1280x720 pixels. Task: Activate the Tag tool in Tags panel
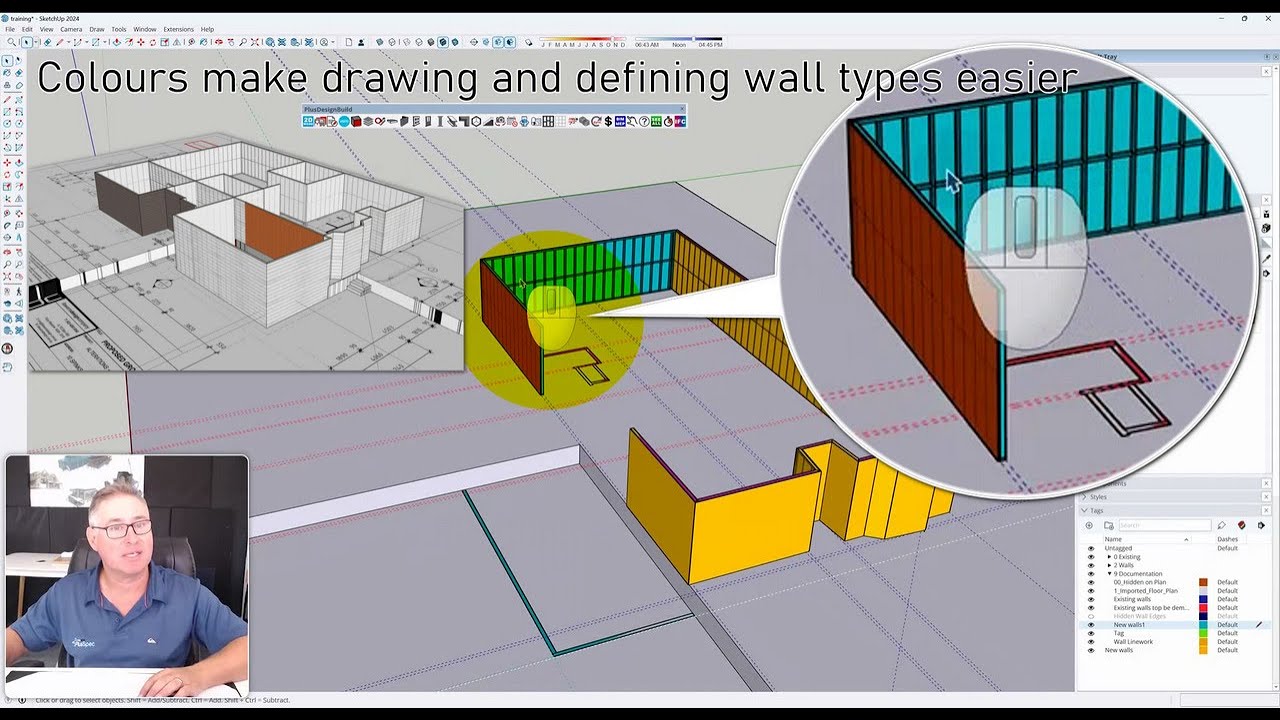pyautogui.click(x=1221, y=525)
